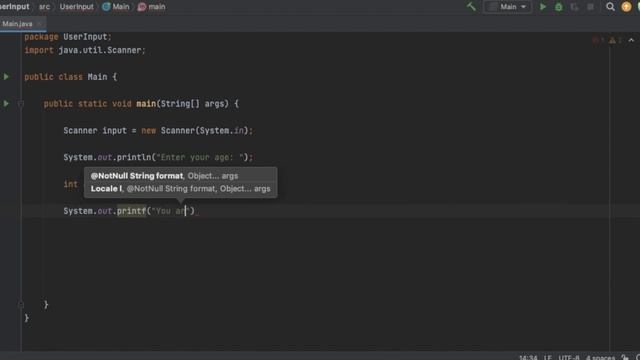This screenshot has width=640, height=360.
Task: Click the yellow warning count indicator
Action: (615, 40)
